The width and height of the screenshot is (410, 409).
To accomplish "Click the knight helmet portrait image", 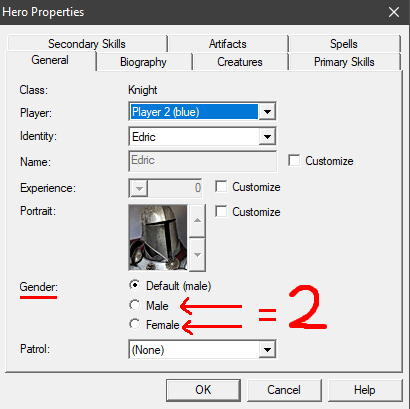I will (x=158, y=237).
